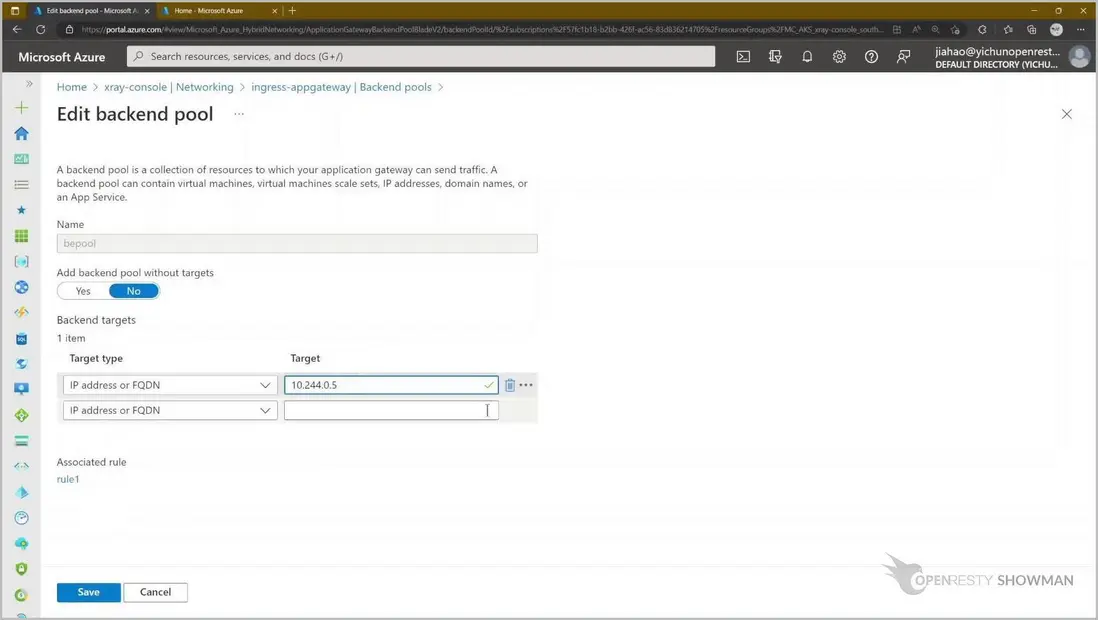Open Directories and subscriptions filter icon
The image size is (1098, 620).
pyautogui.click(x=775, y=57)
